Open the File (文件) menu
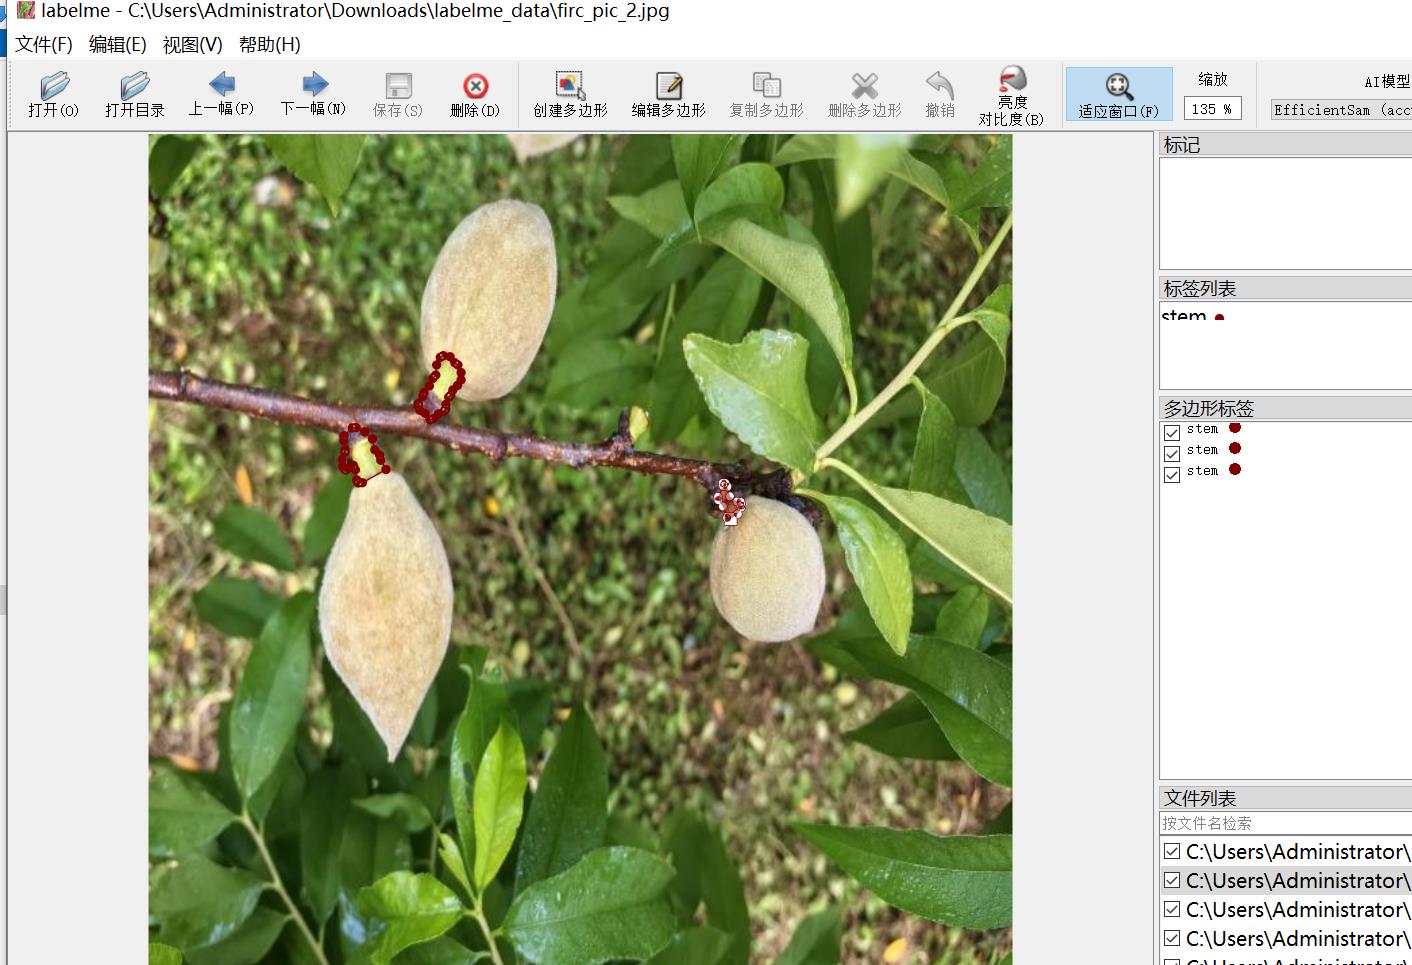The image size is (1412, 965). point(44,45)
